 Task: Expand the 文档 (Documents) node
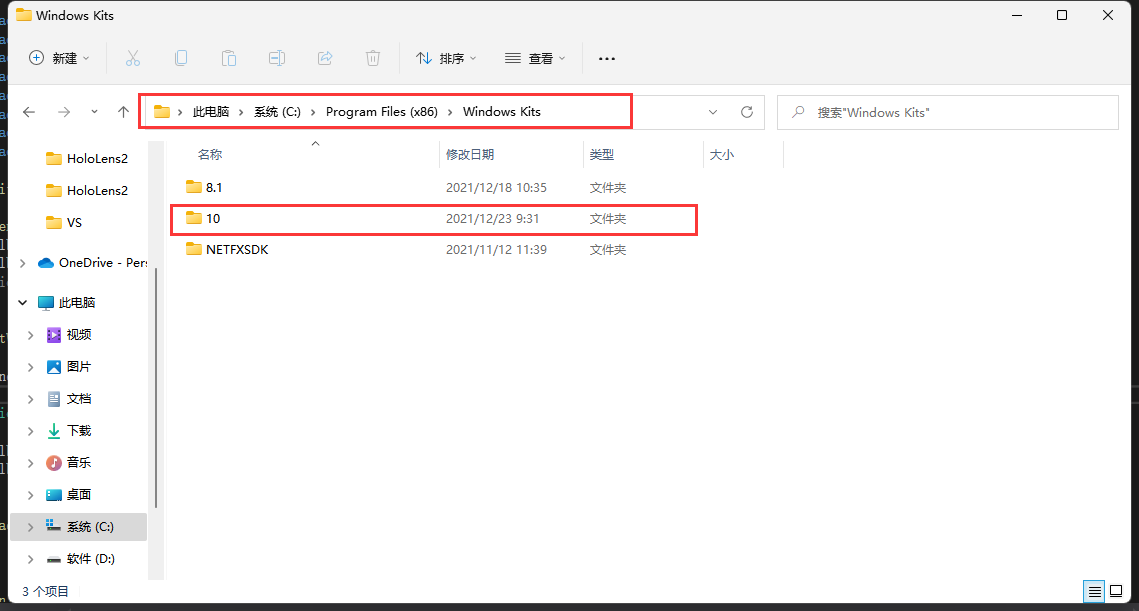[x=31, y=399]
